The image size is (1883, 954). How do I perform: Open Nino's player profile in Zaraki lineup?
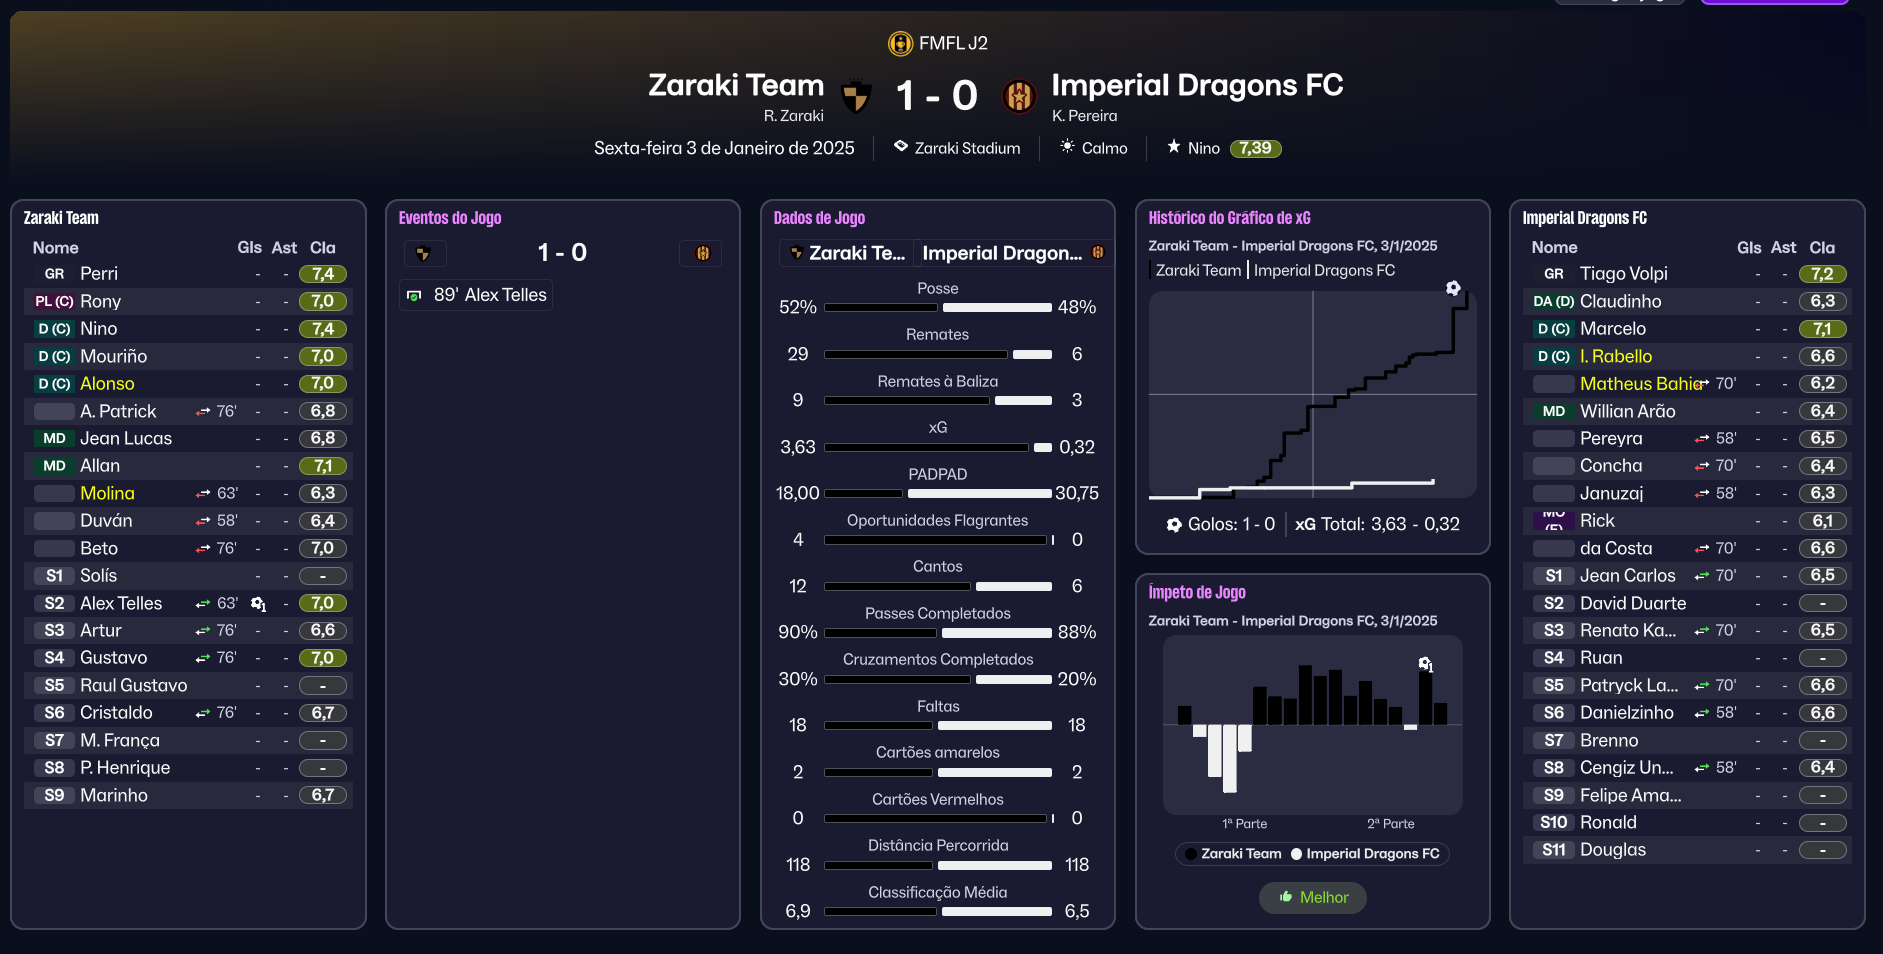click(x=99, y=329)
